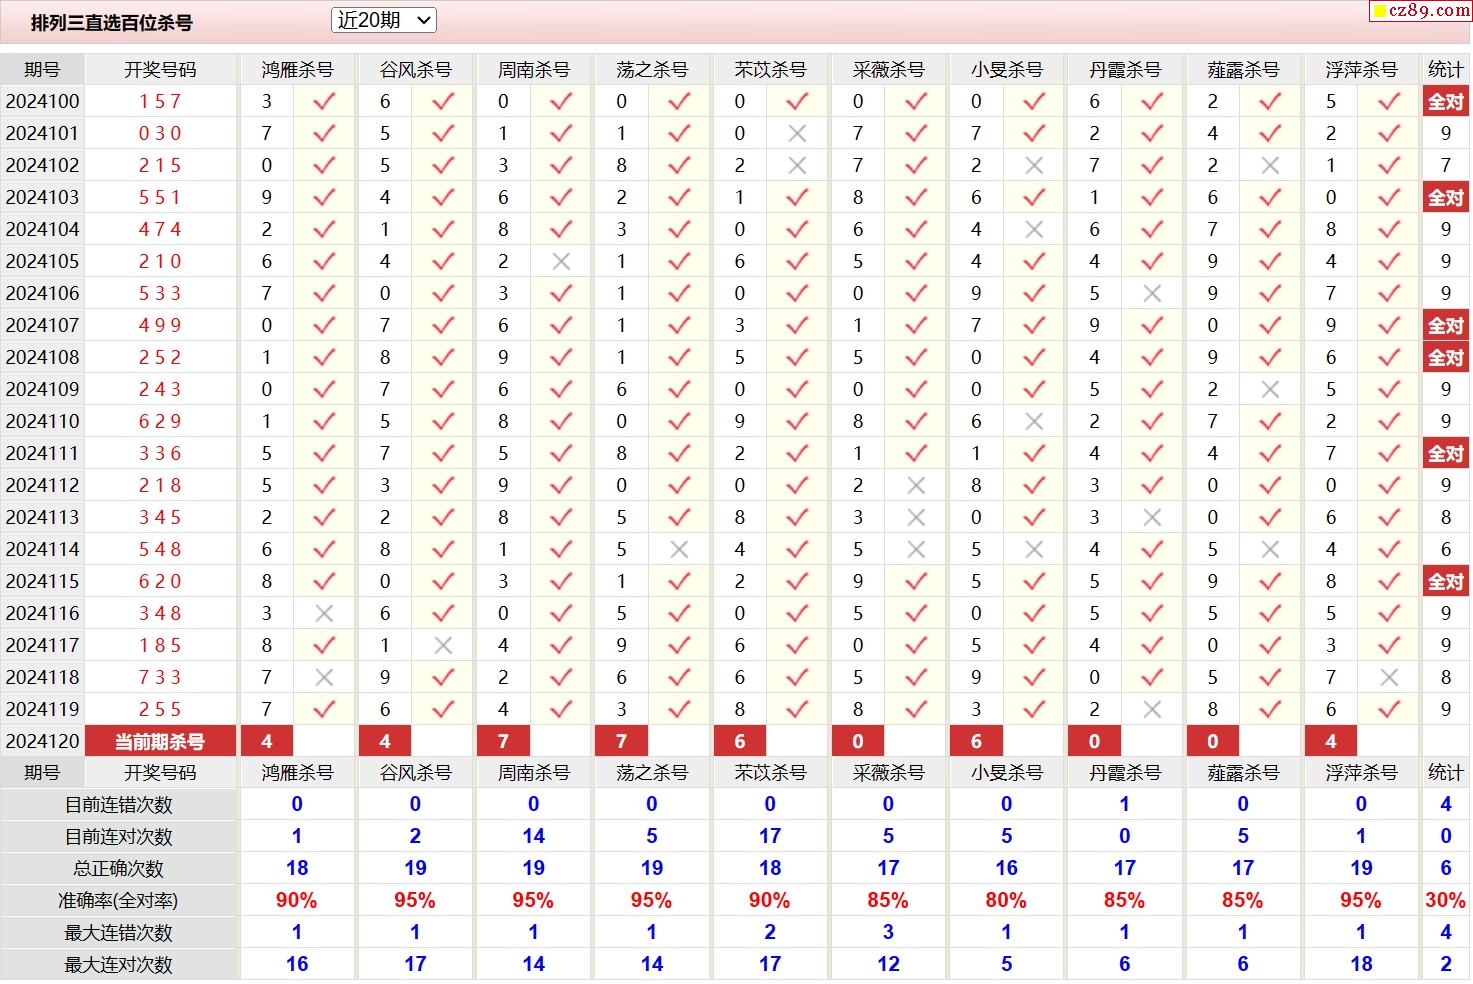Click the 全对 badge for period 2024103
The image size is (1473, 984).
tap(1445, 197)
